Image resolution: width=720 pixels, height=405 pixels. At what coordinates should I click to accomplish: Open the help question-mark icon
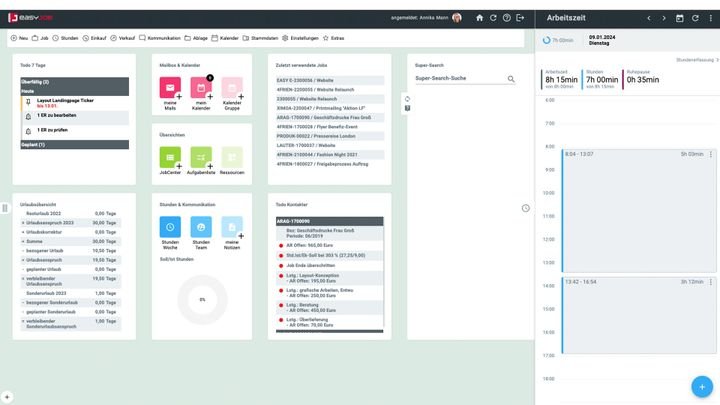point(506,18)
